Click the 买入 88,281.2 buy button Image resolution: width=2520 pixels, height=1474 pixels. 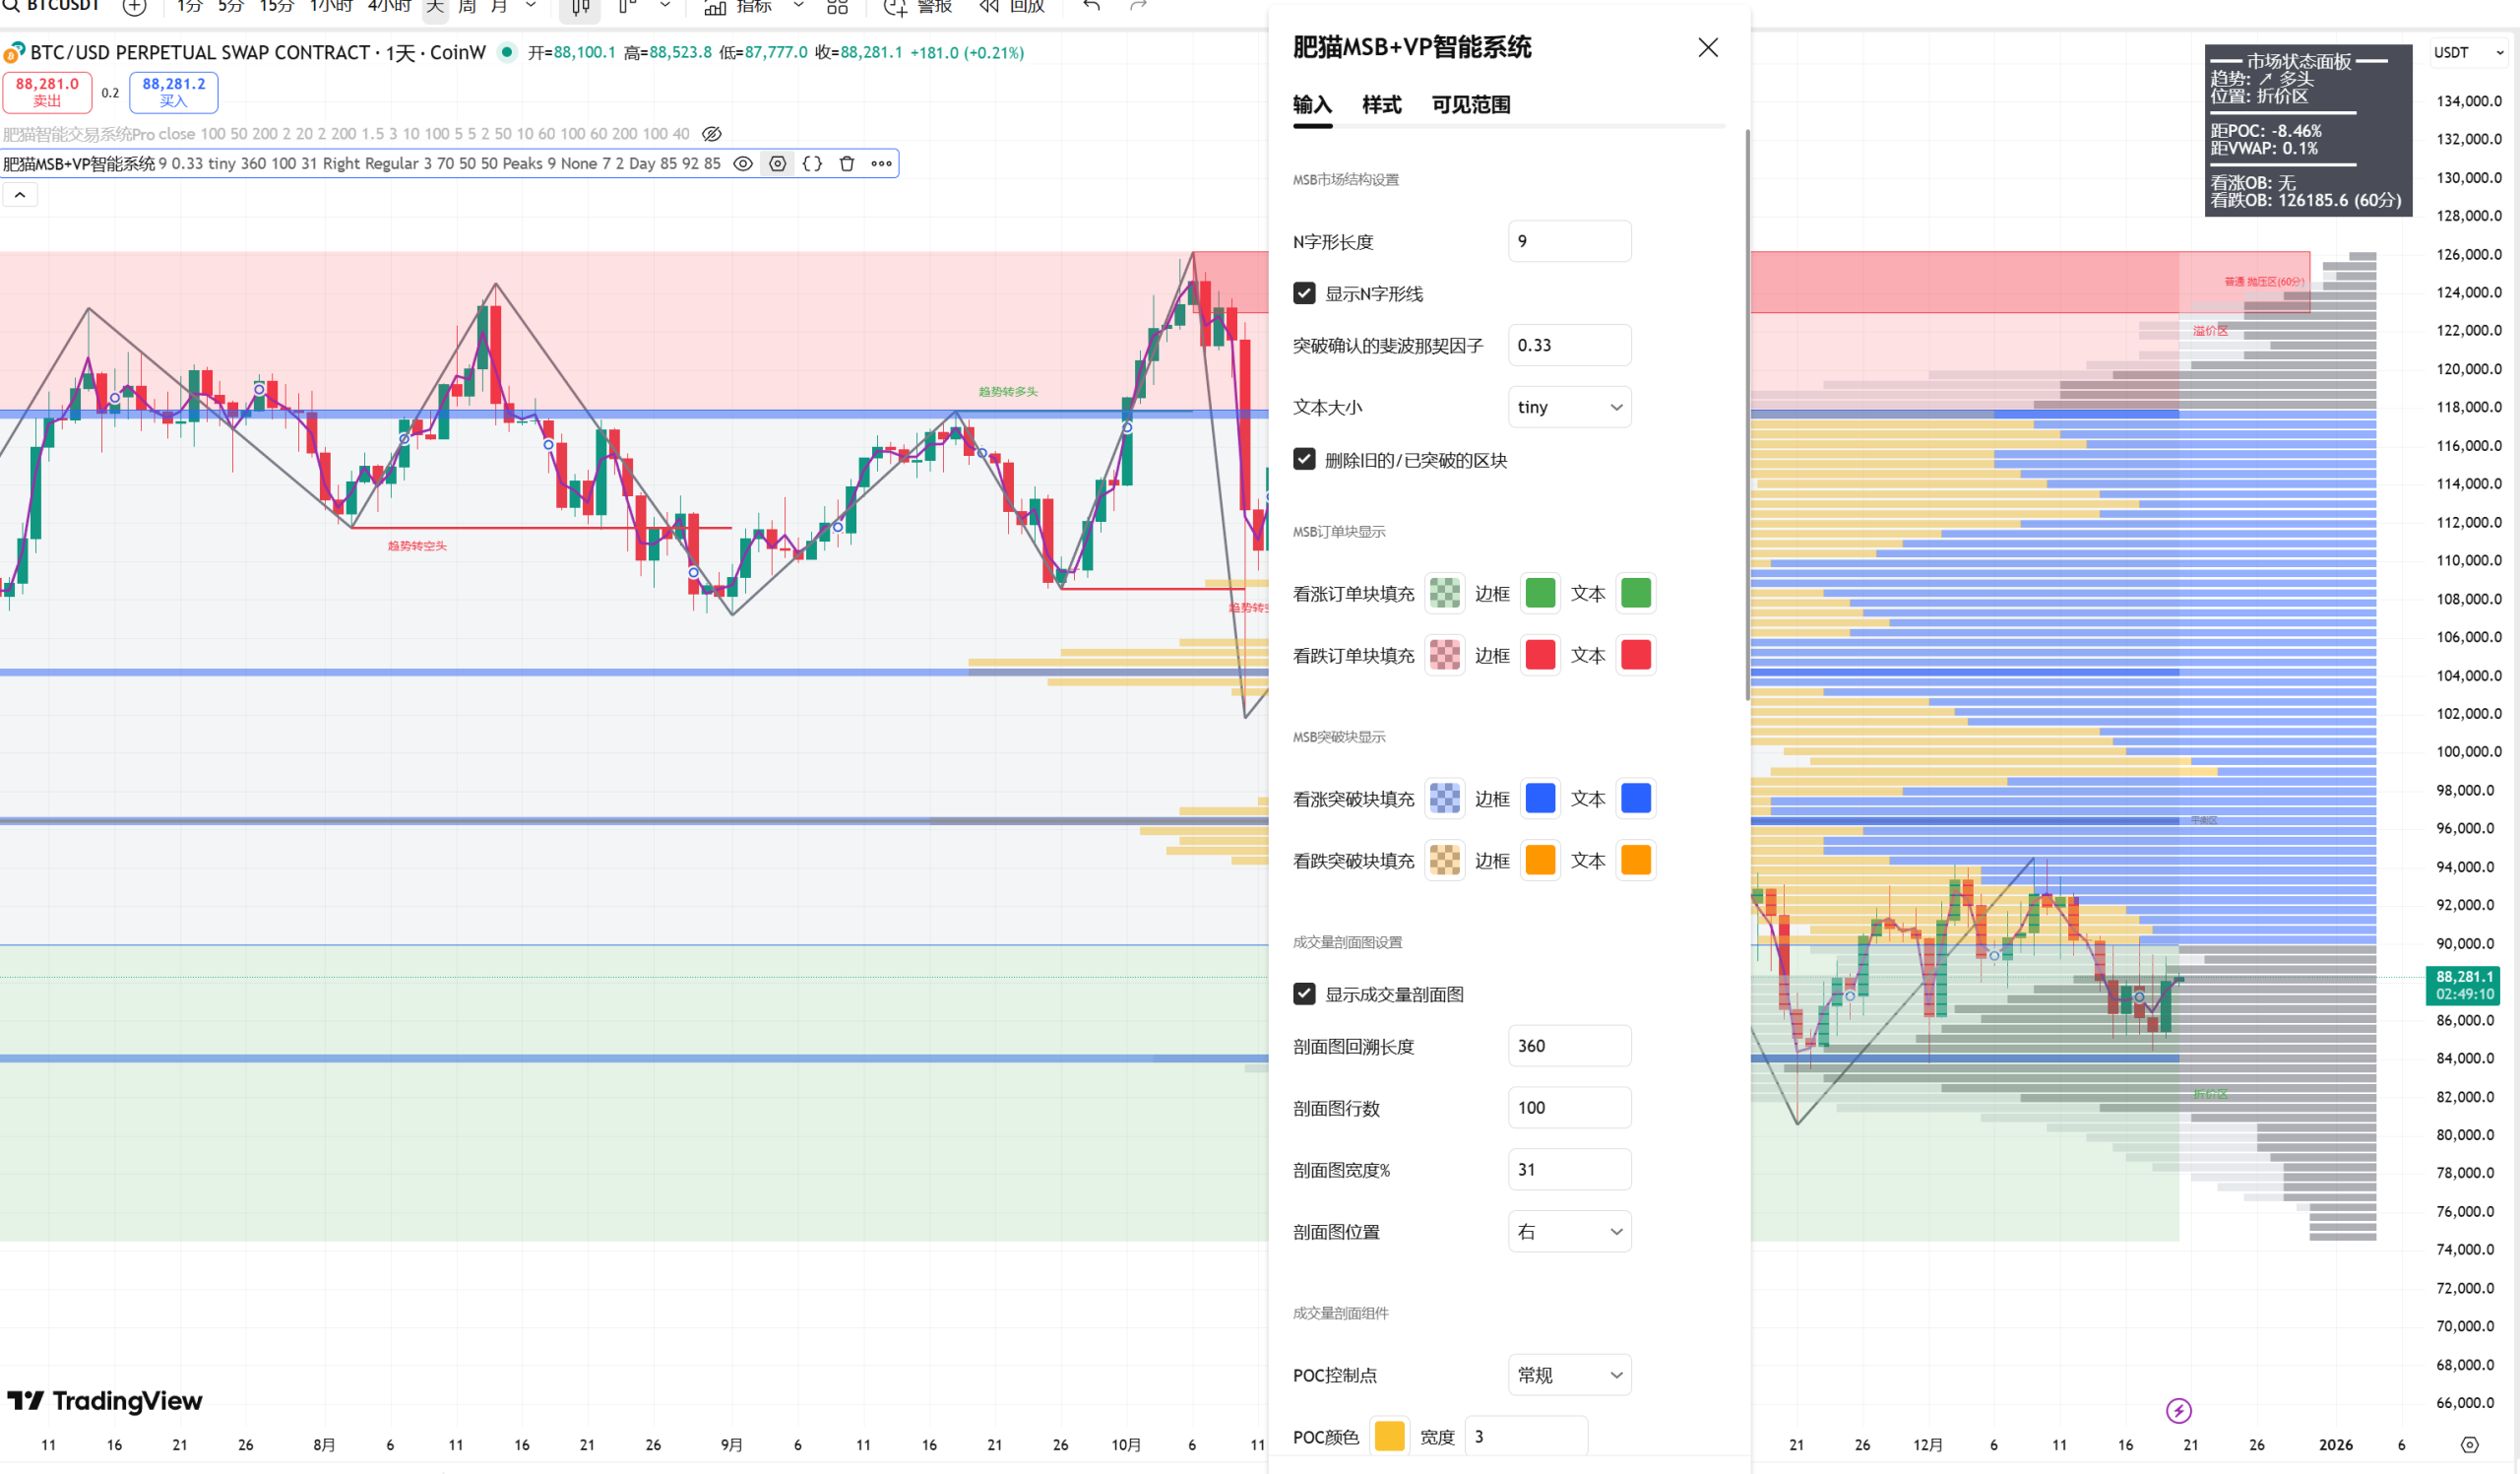pos(174,92)
